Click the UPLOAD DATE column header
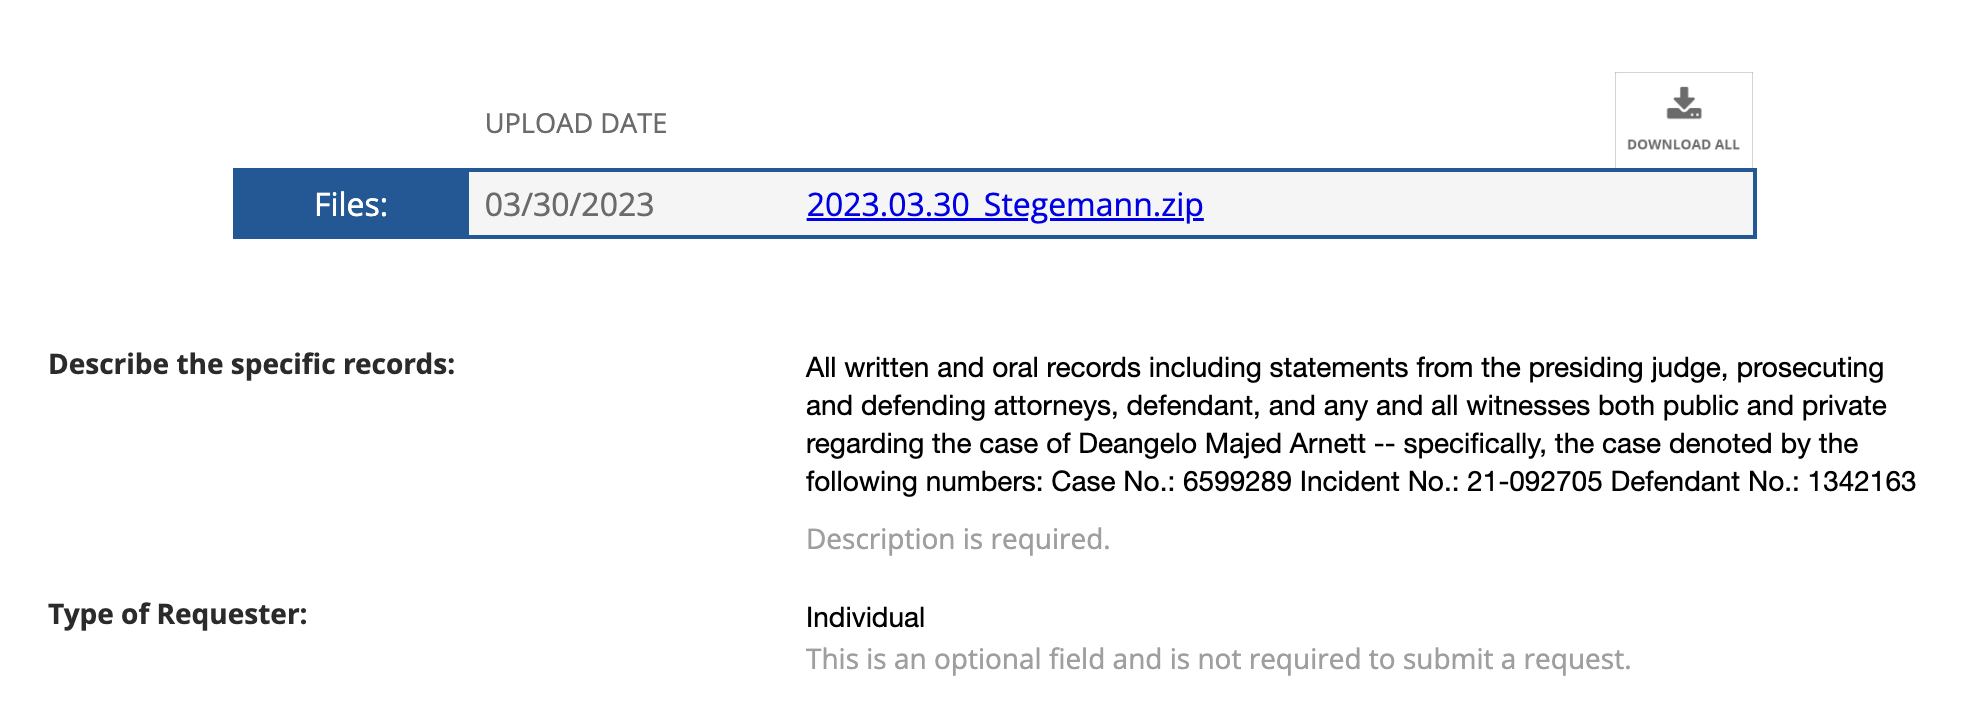Image resolution: width=1968 pixels, height=720 pixels. click(575, 124)
